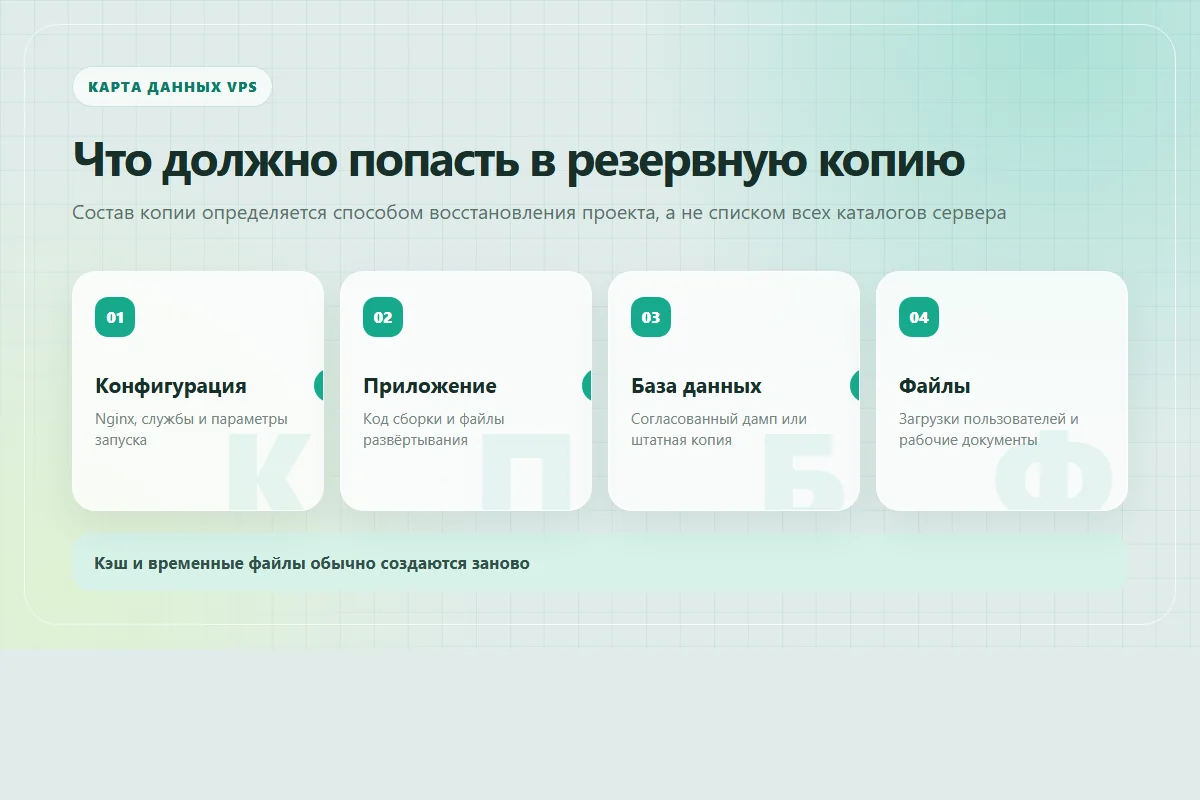
Task: Click the 'КАРТА ДАННЫХ VPS' pill label
Action: [x=172, y=87]
